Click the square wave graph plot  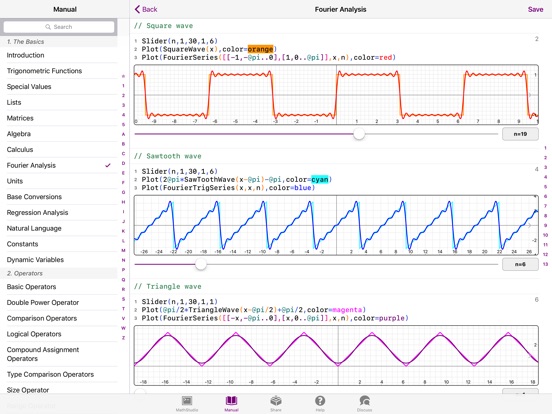pyautogui.click(x=336, y=95)
